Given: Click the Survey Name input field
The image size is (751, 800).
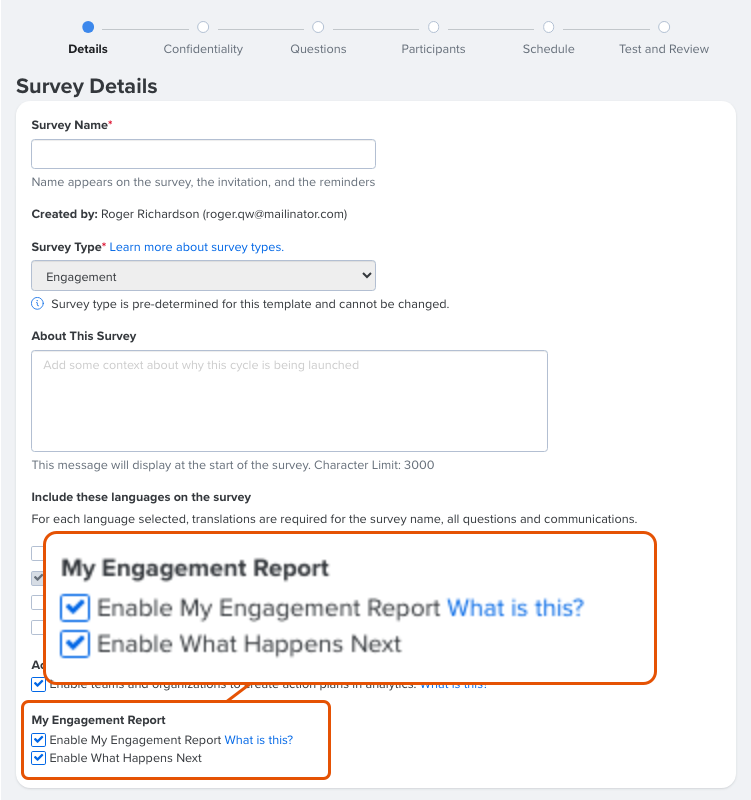Looking at the screenshot, I should coord(203,154).
